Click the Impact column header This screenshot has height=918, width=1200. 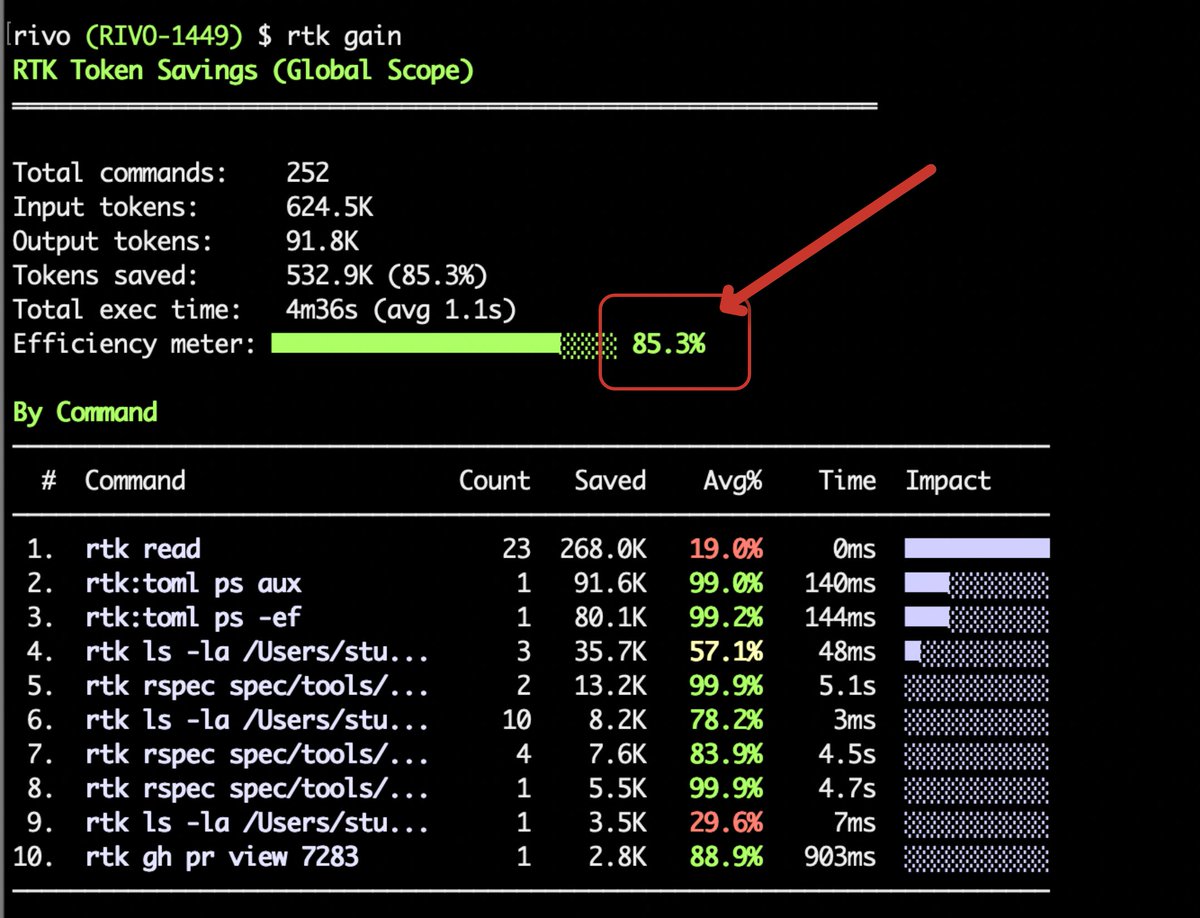click(948, 481)
